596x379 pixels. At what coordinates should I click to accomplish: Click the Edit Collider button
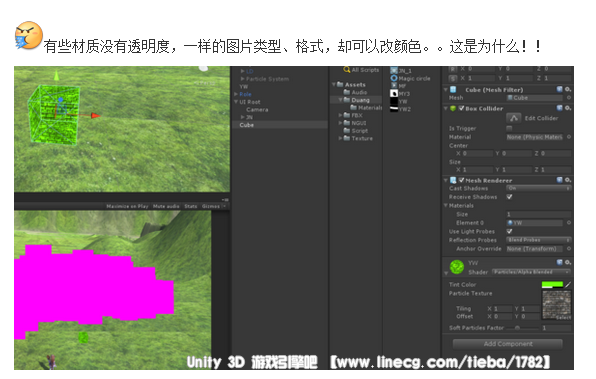click(514, 118)
